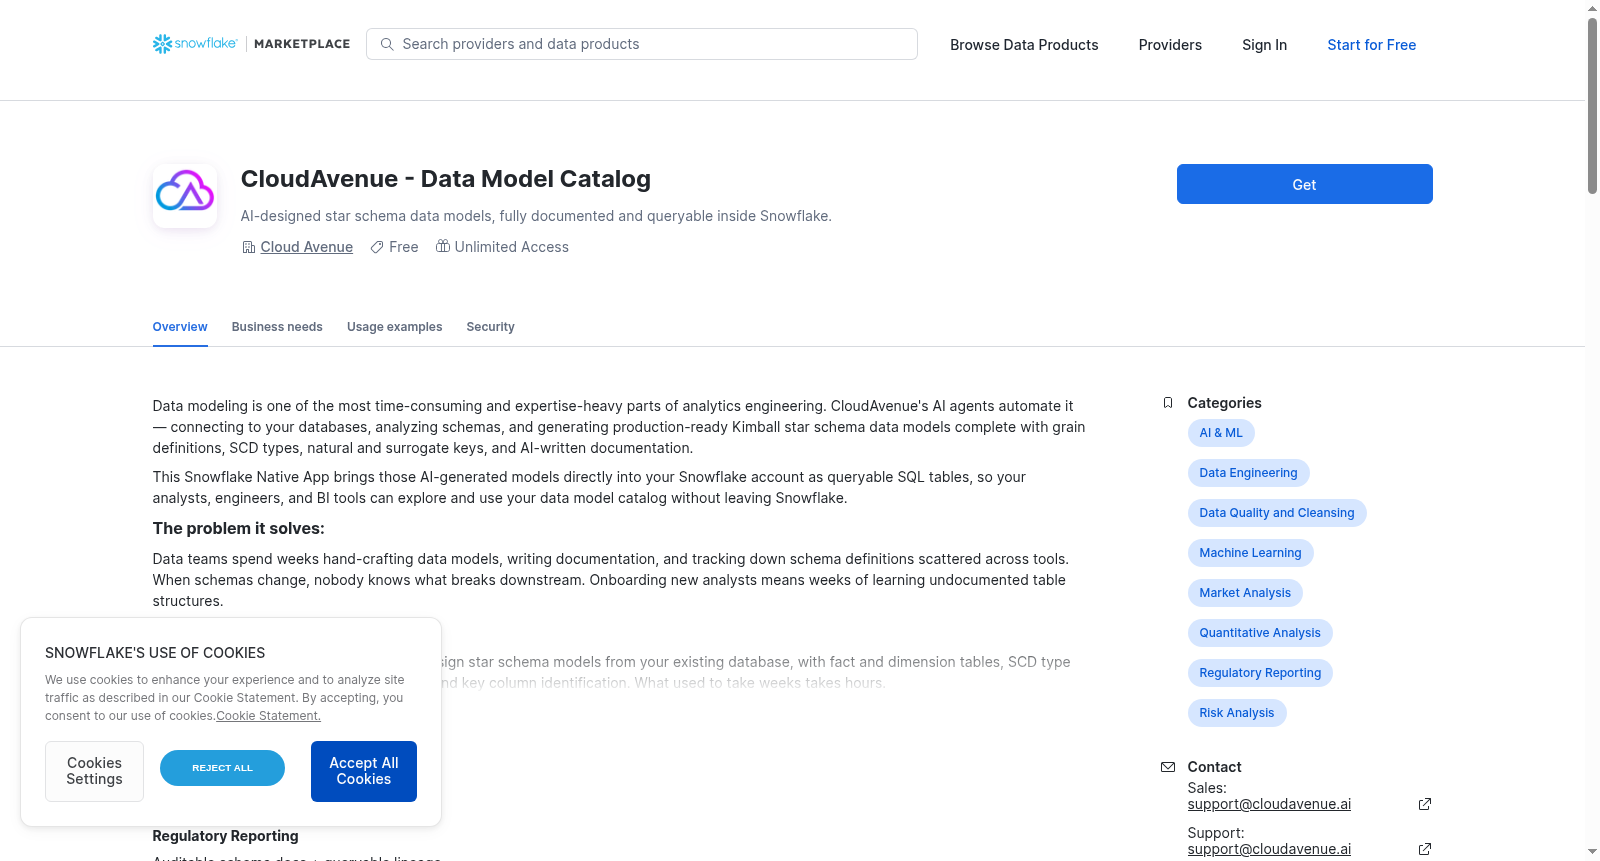Click the Sales support@cloudavenue.ai email link
This screenshot has height=861, width=1600.
[1269, 804]
